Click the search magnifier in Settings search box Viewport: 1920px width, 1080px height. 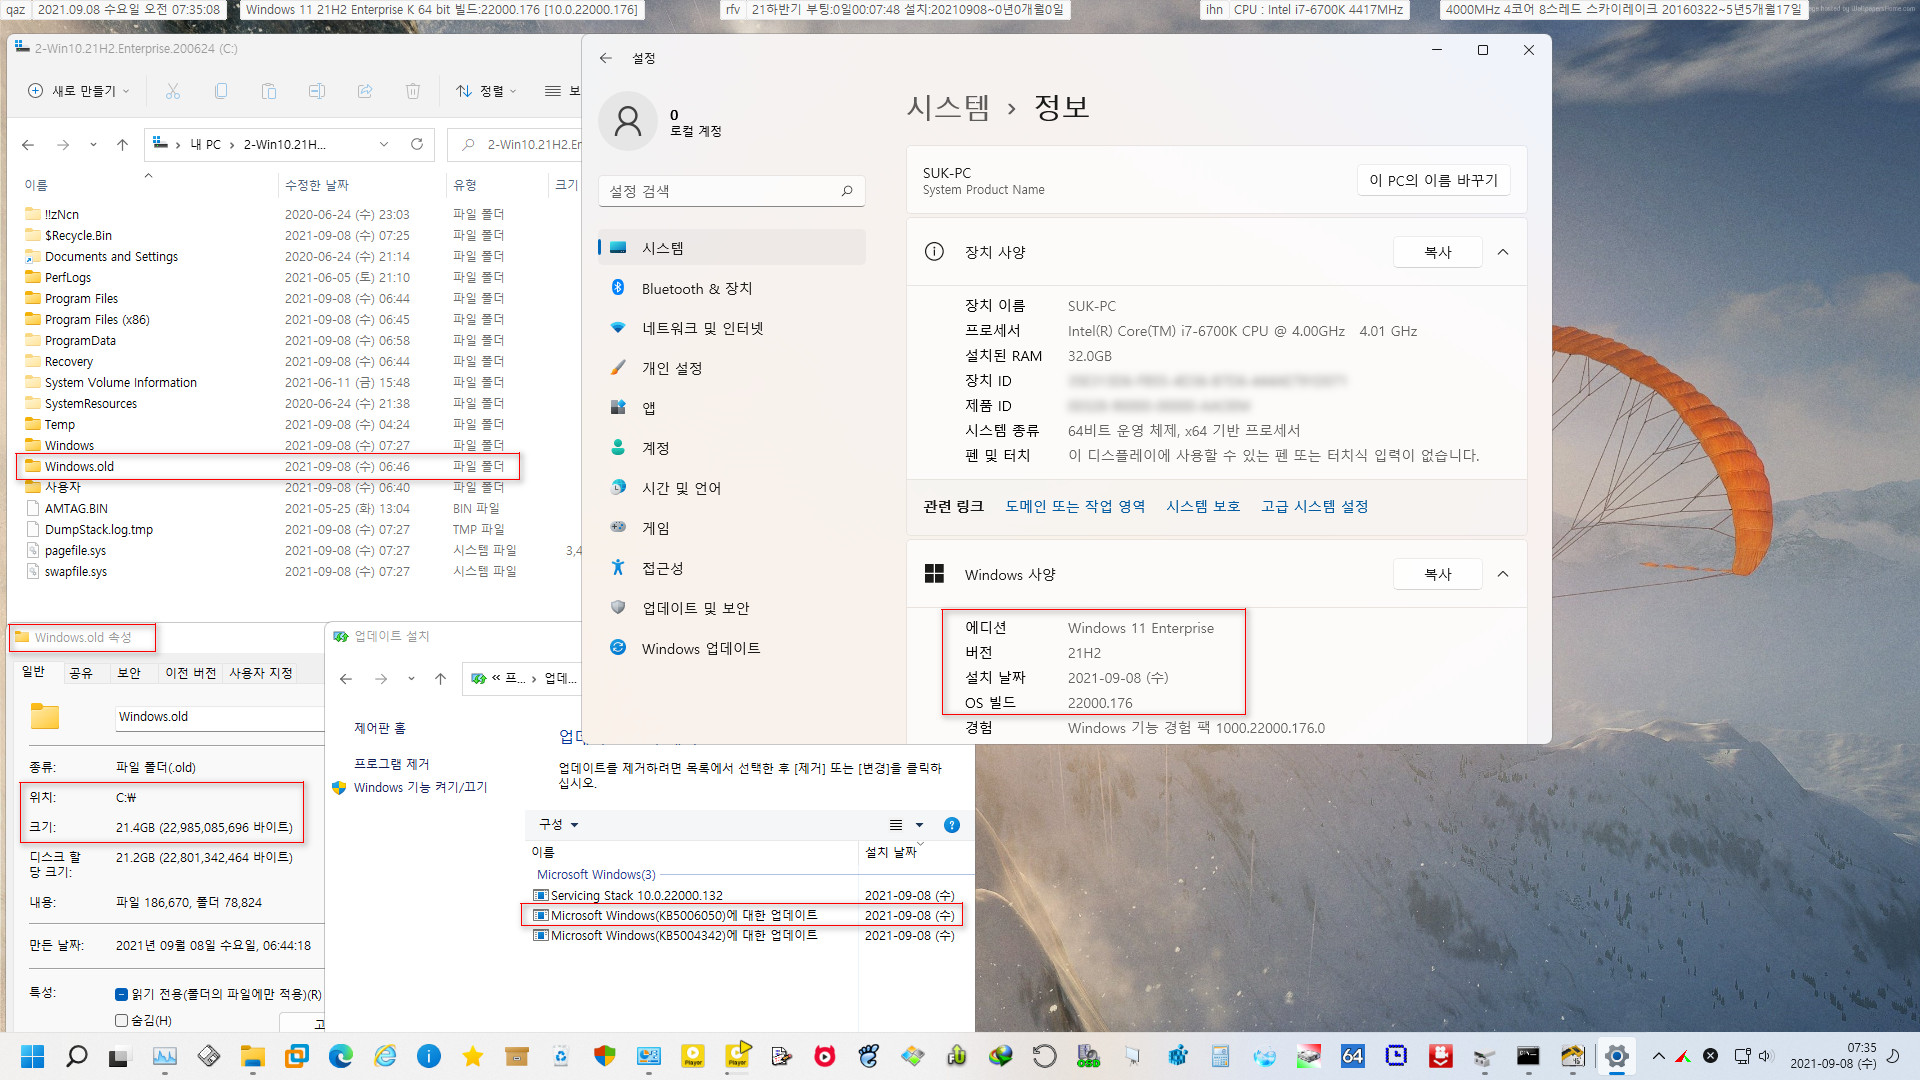click(847, 191)
